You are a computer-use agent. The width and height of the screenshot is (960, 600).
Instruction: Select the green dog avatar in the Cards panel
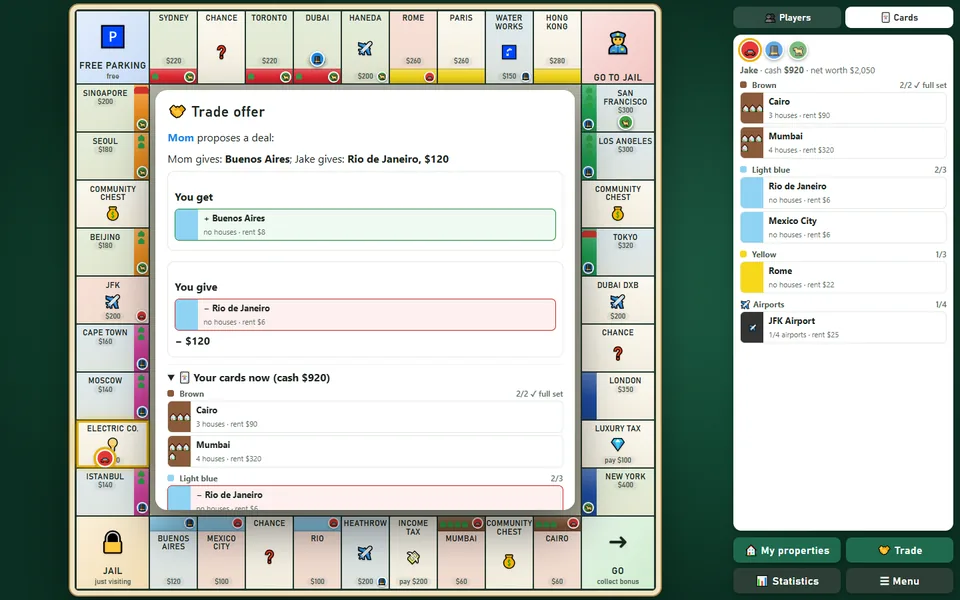(798, 50)
